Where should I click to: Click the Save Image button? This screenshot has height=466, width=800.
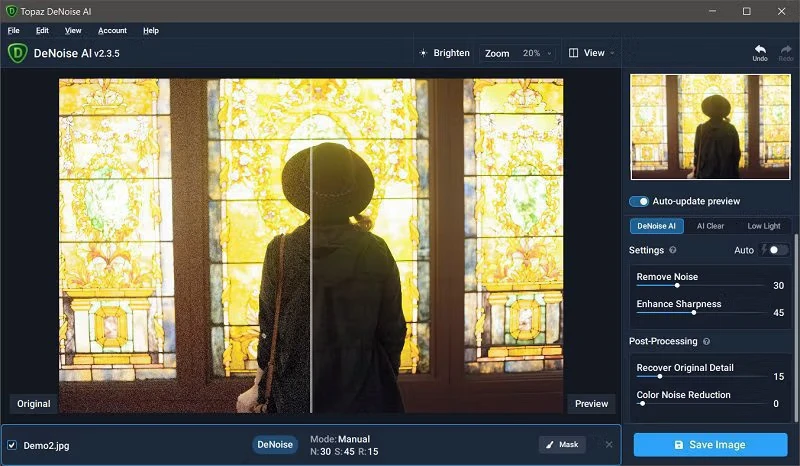(710, 444)
